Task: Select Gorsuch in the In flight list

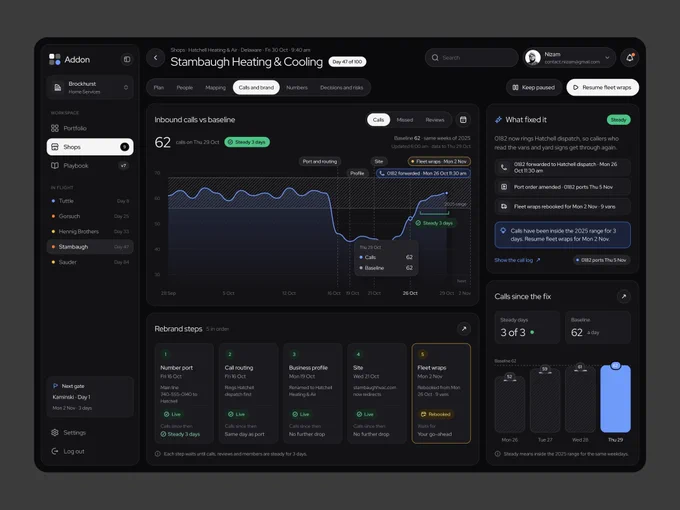Action: click(90, 216)
